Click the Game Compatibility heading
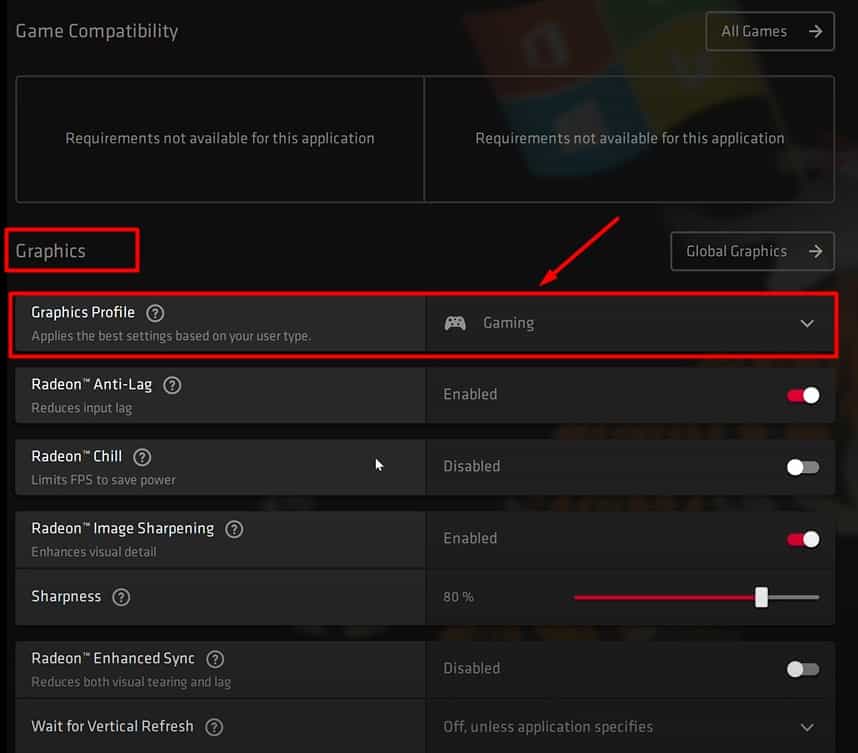 [x=97, y=31]
